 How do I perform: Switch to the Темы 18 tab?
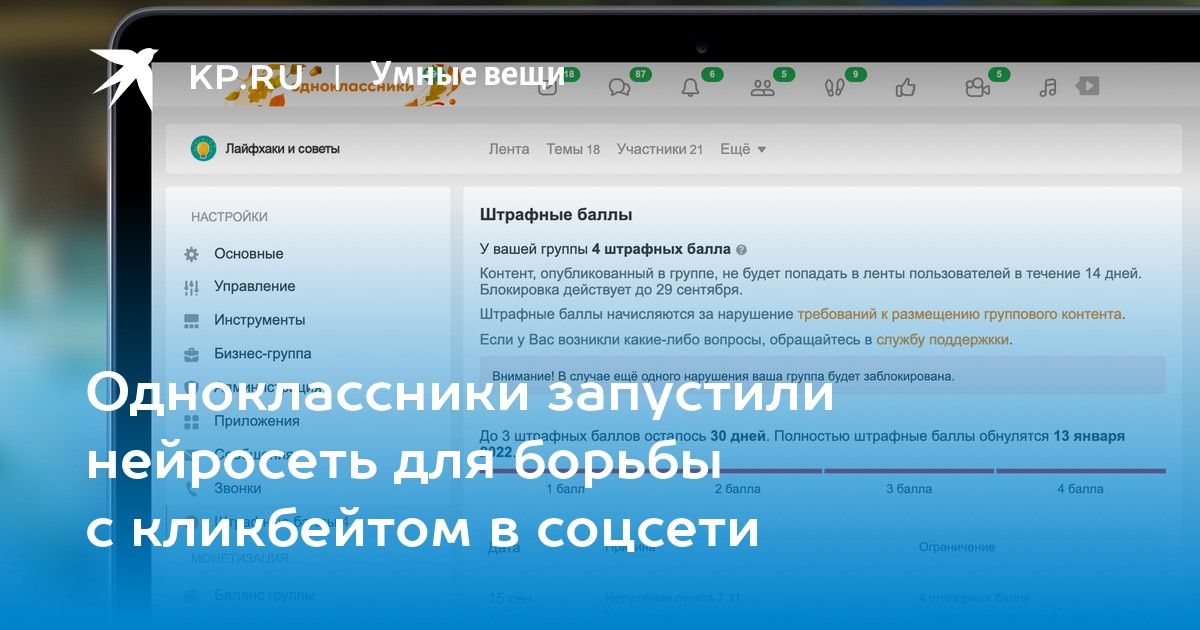pyautogui.click(x=573, y=149)
